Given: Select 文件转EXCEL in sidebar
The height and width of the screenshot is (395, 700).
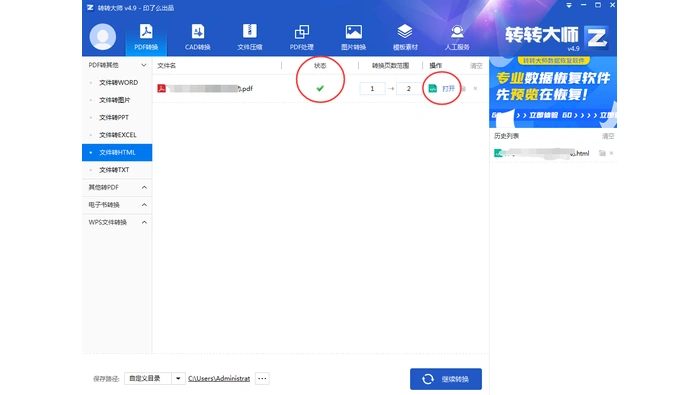Looking at the screenshot, I should coord(117,135).
